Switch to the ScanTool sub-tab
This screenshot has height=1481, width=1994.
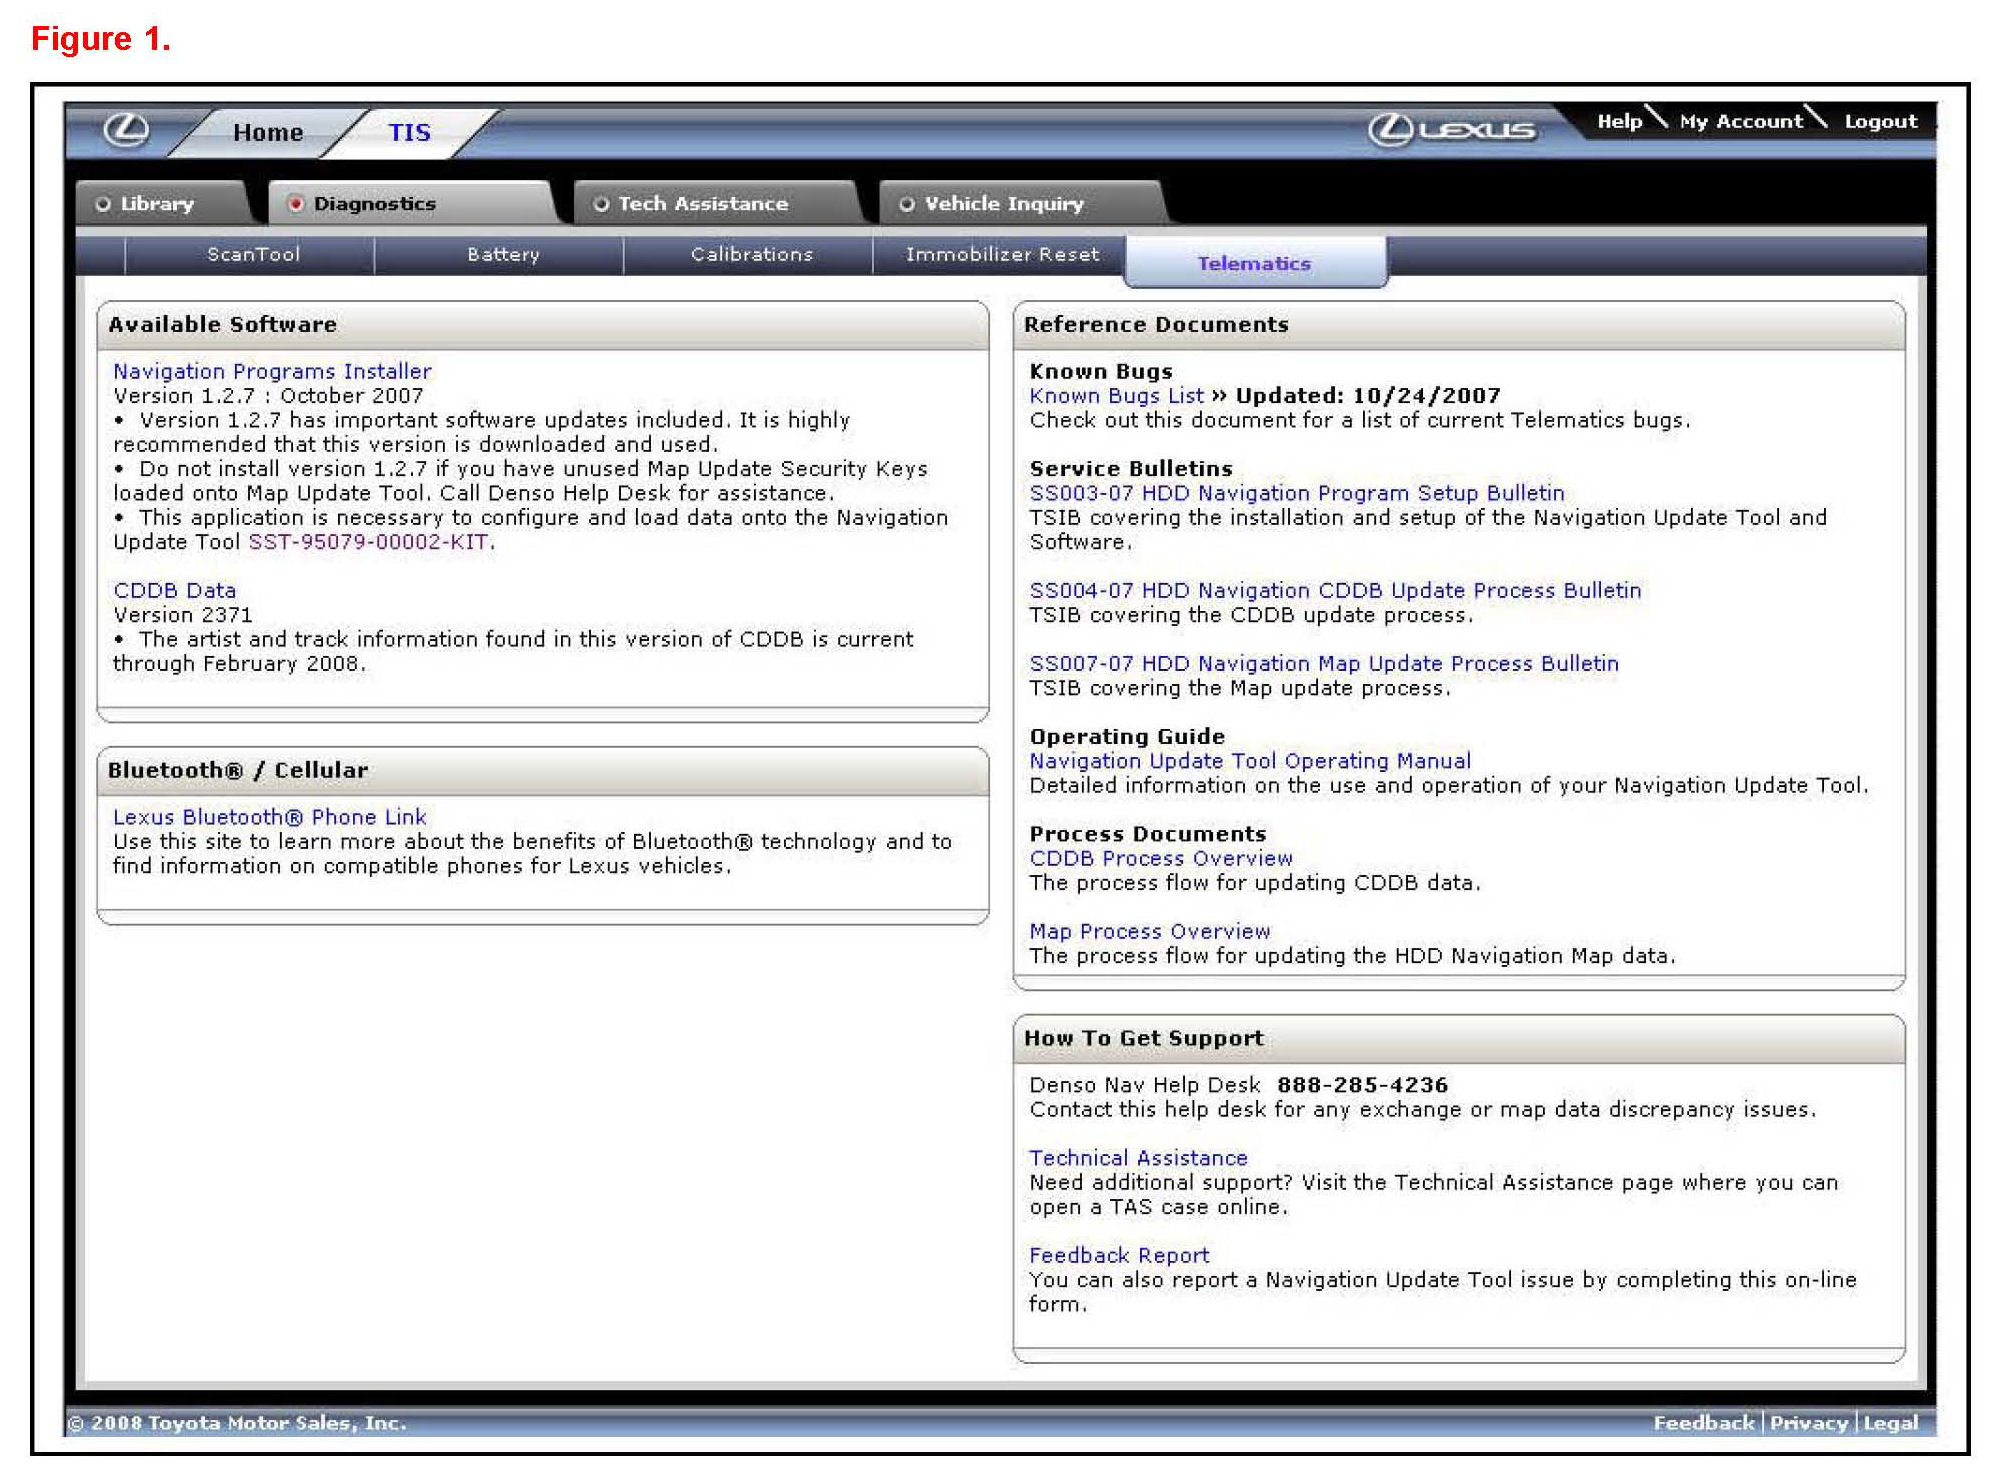click(253, 255)
